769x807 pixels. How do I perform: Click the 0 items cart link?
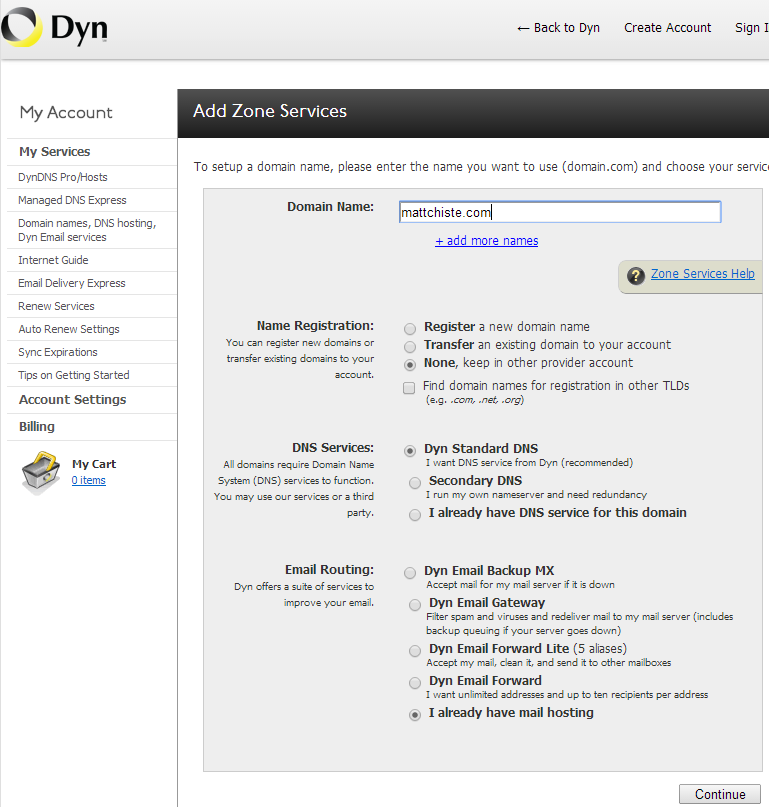coord(89,480)
